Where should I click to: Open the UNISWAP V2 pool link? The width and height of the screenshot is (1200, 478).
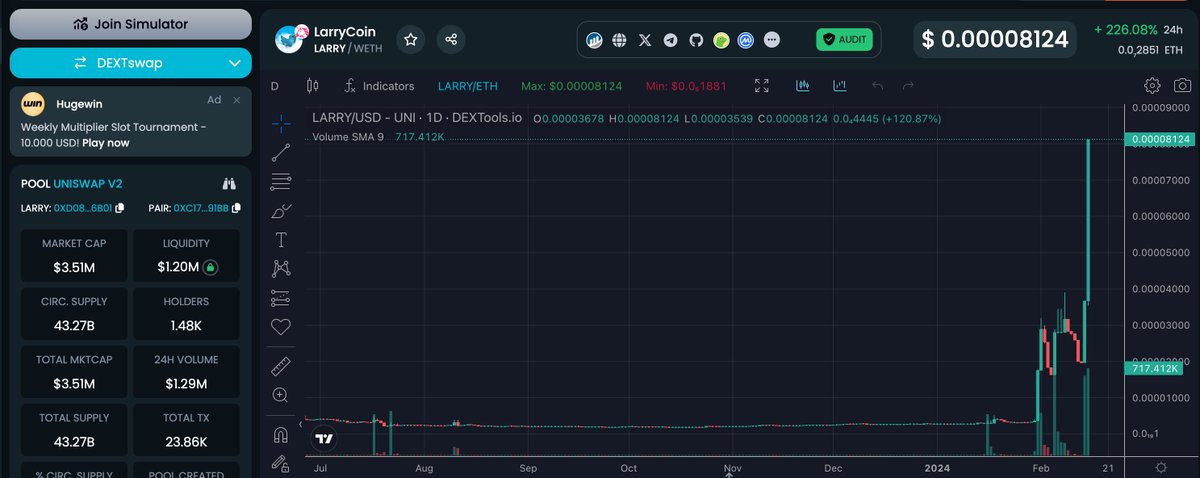click(88, 184)
